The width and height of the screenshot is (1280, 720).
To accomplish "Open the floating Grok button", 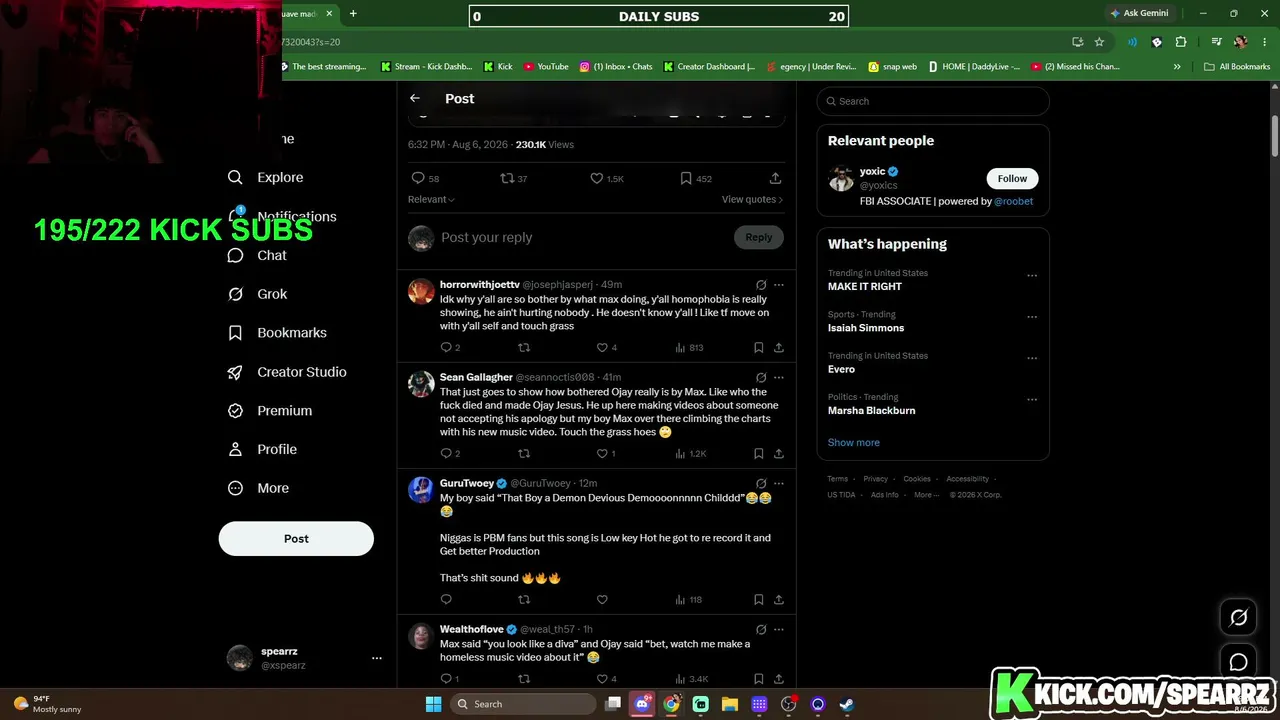I will click(1238, 618).
